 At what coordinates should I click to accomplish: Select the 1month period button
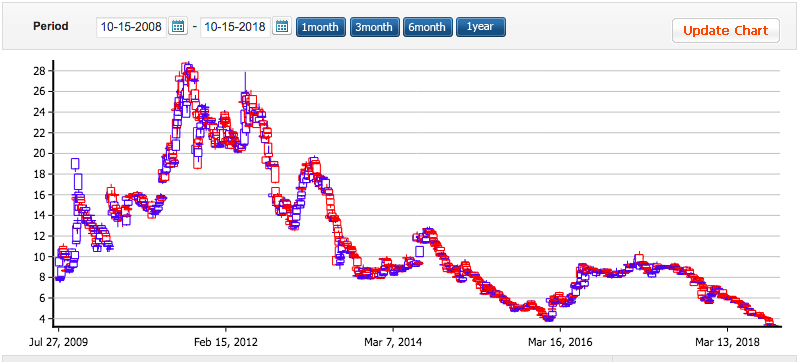click(x=321, y=27)
